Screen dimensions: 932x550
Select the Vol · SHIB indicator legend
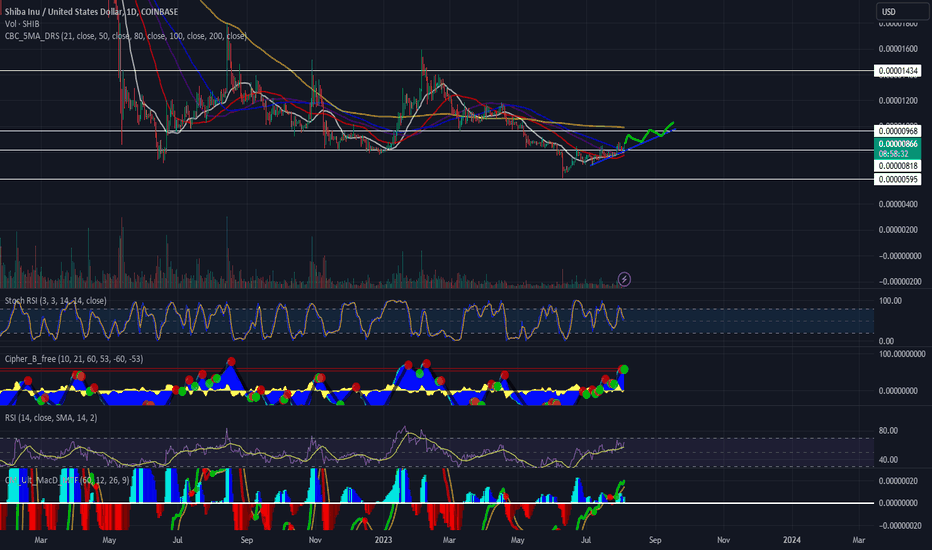pyautogui.click(x=22, y=24)
